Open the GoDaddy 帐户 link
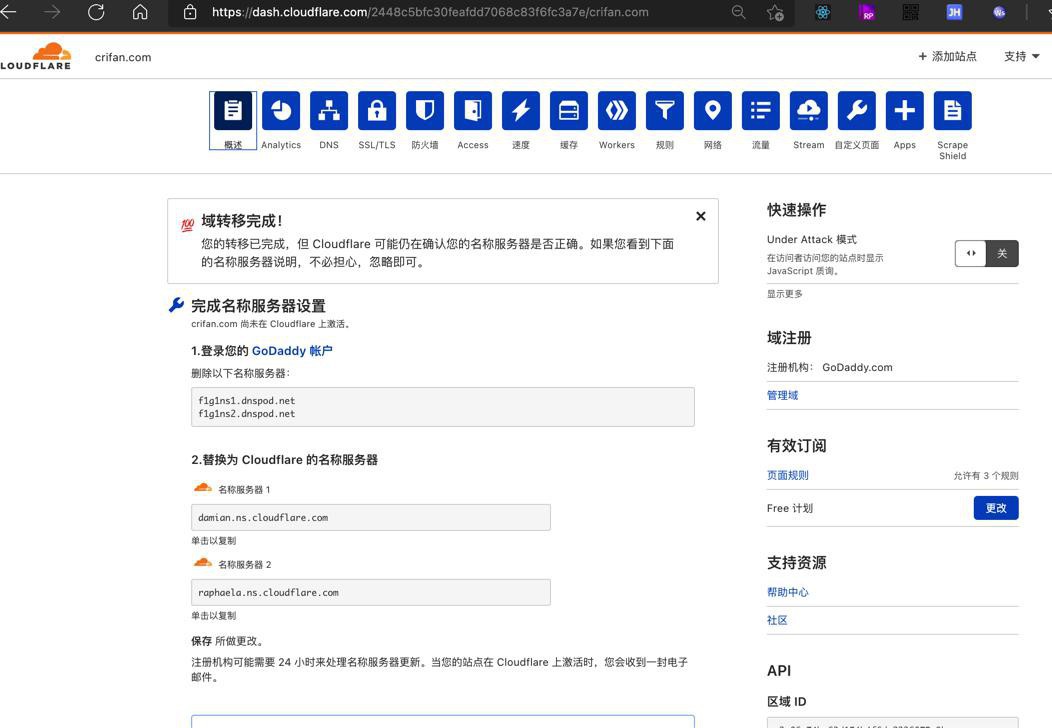 292,351
